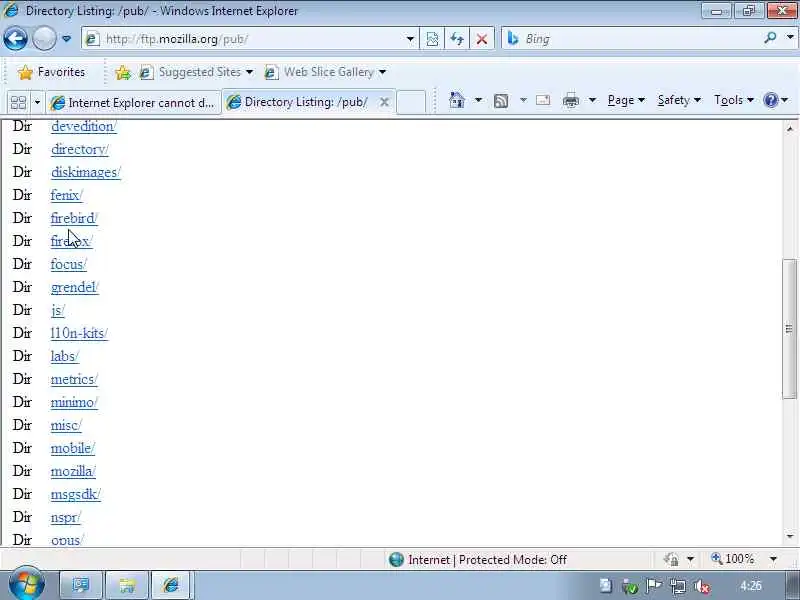
Task: Switch to Internet Explorer cannot display tab
Action: 133,103
